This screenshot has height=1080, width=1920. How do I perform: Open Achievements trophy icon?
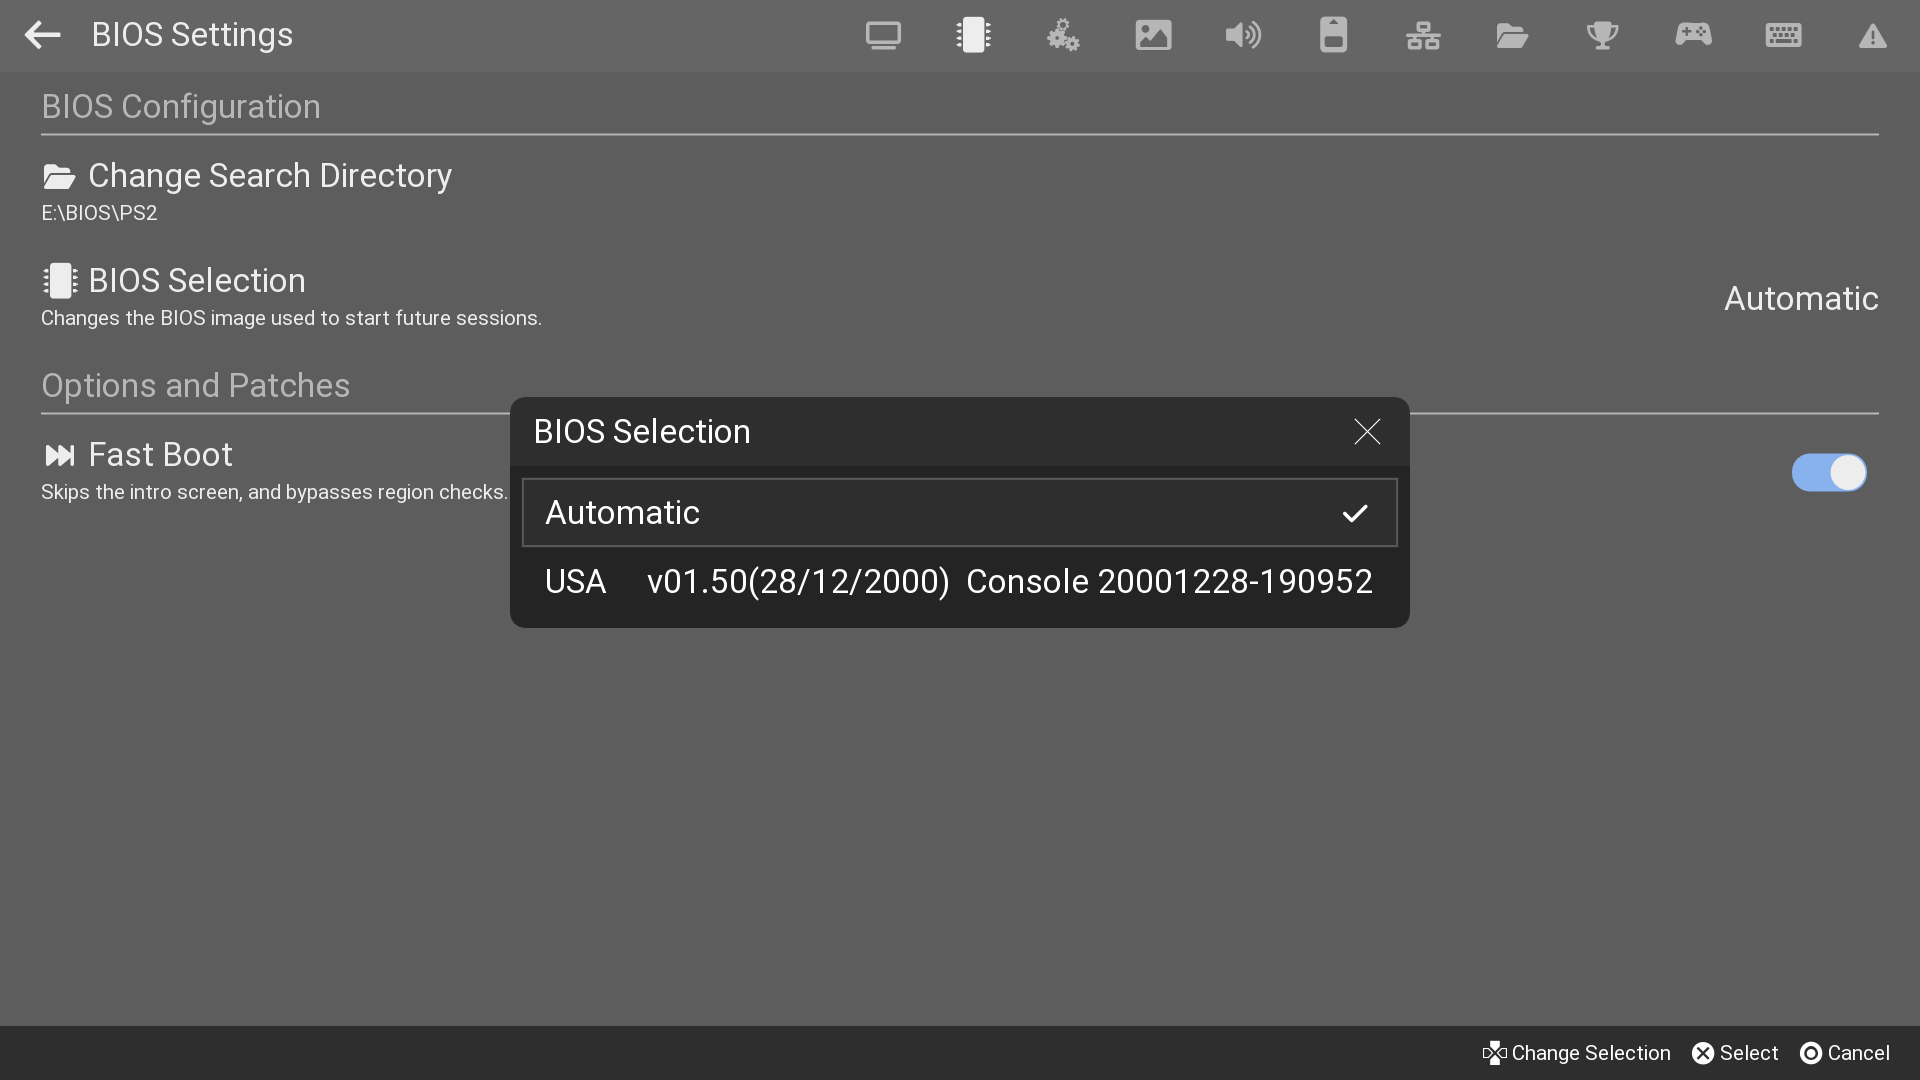(1602, 35)
